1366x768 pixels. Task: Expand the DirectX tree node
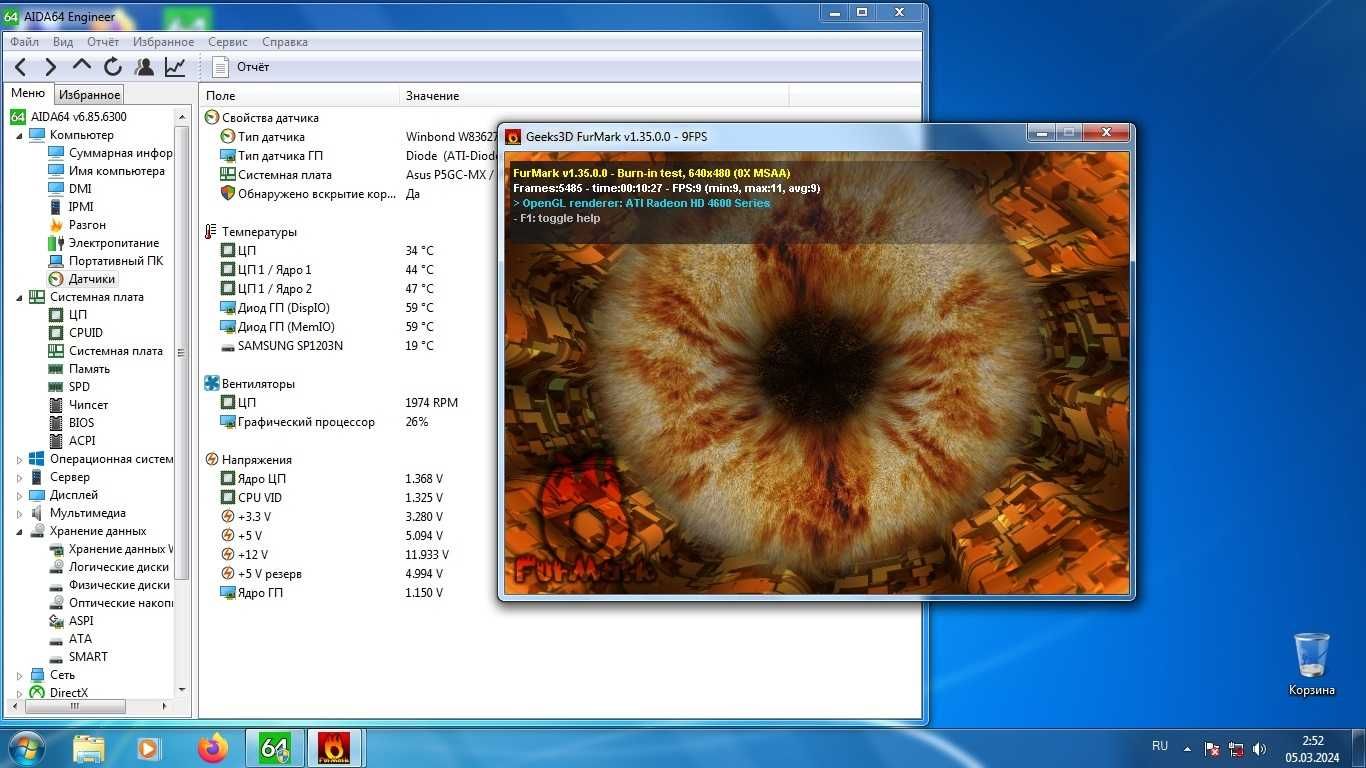point(19,693)
